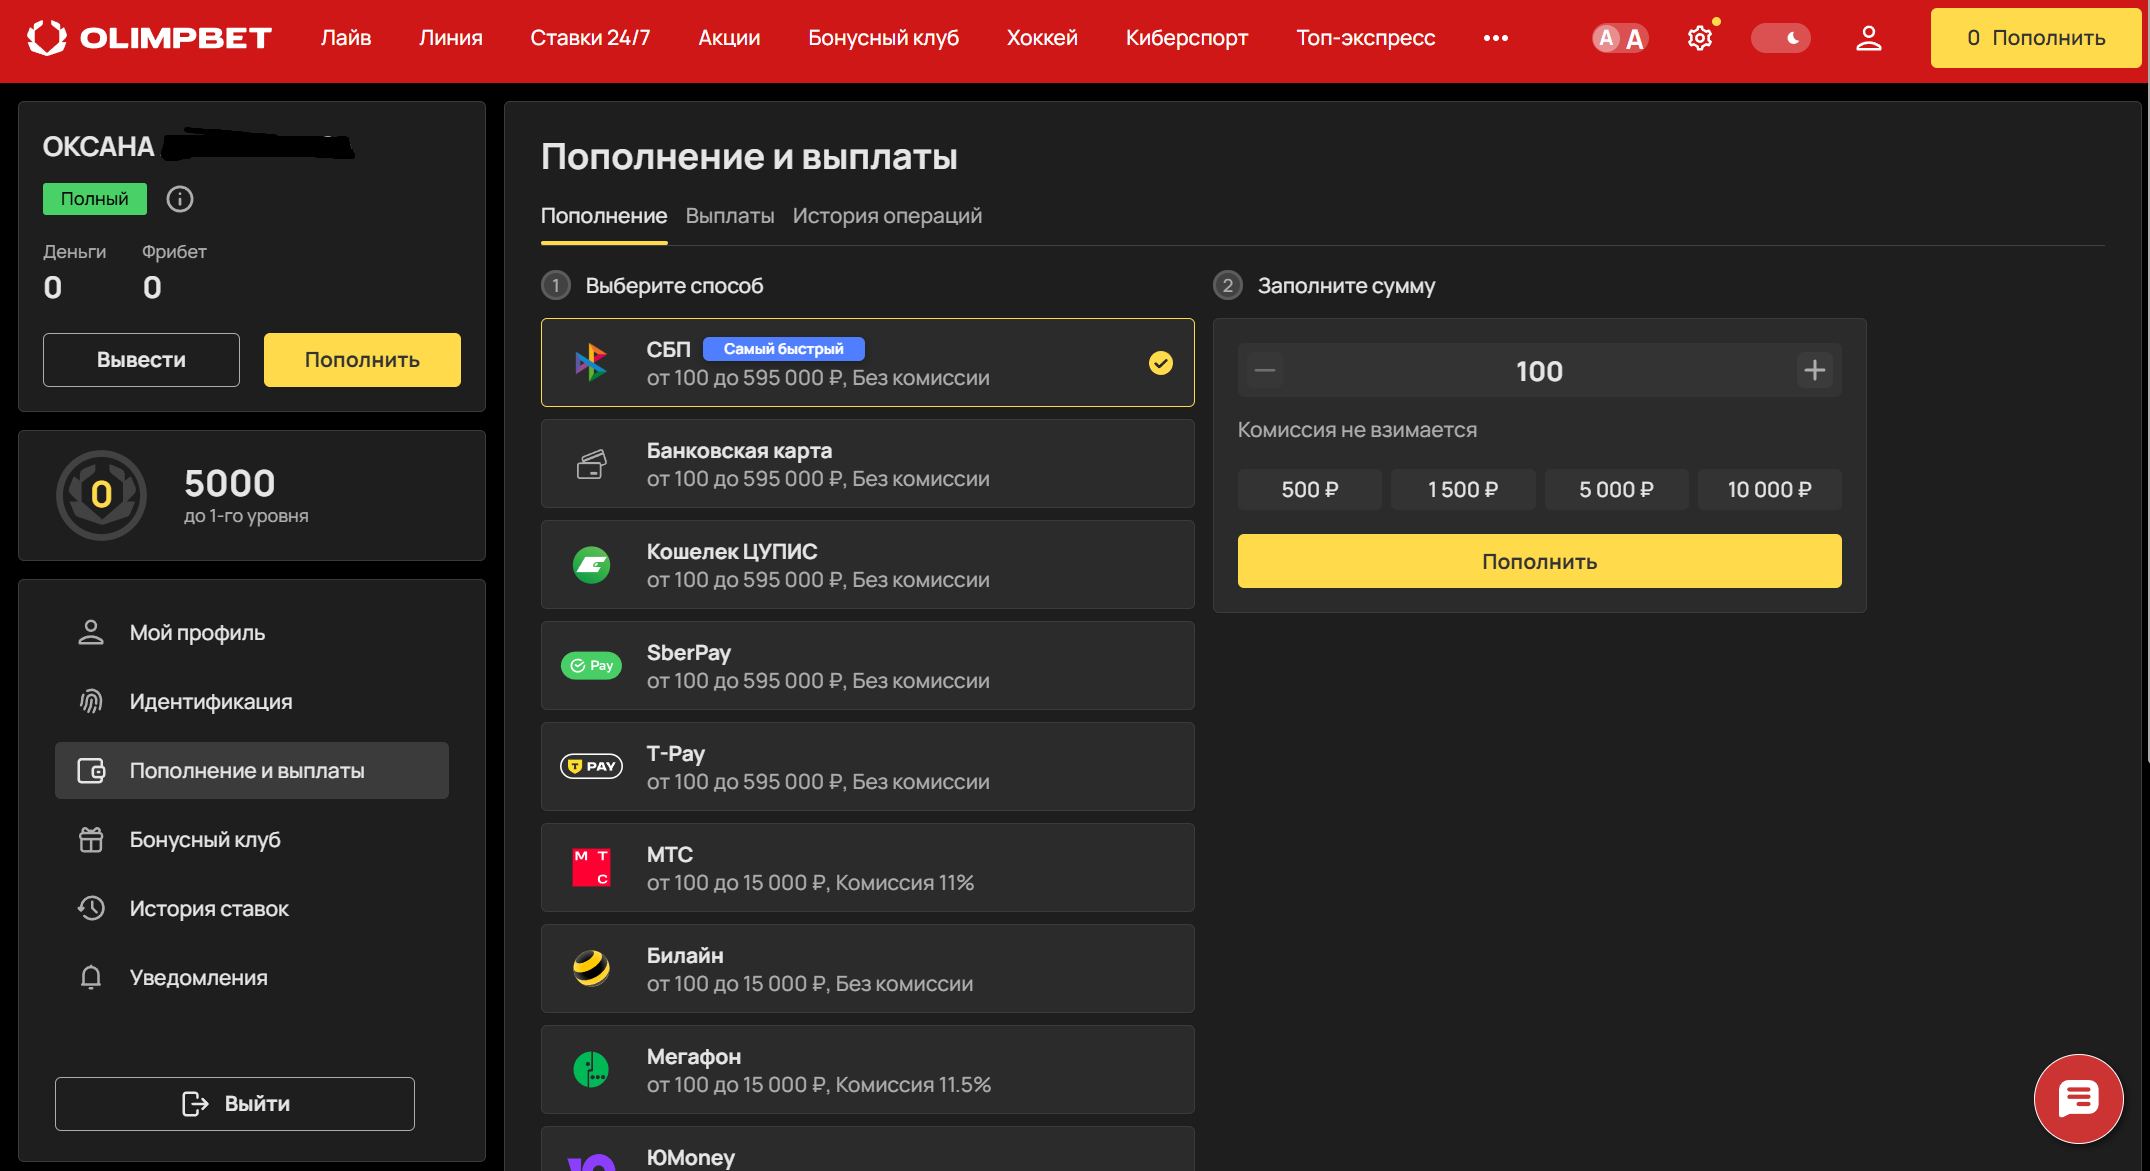Select the Мегафон payment method
This screenshot has width=2150, height=1171.
[868, 1070]
